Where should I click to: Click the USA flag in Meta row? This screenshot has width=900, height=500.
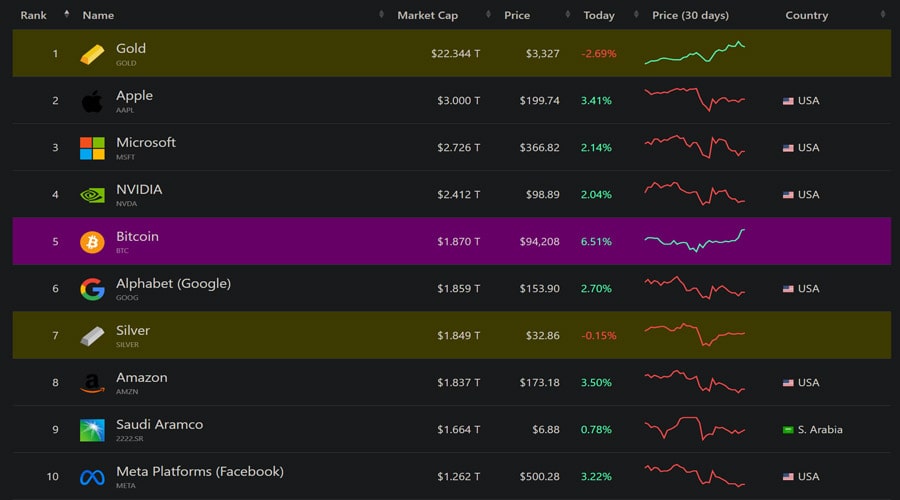[x=788, y=477]
